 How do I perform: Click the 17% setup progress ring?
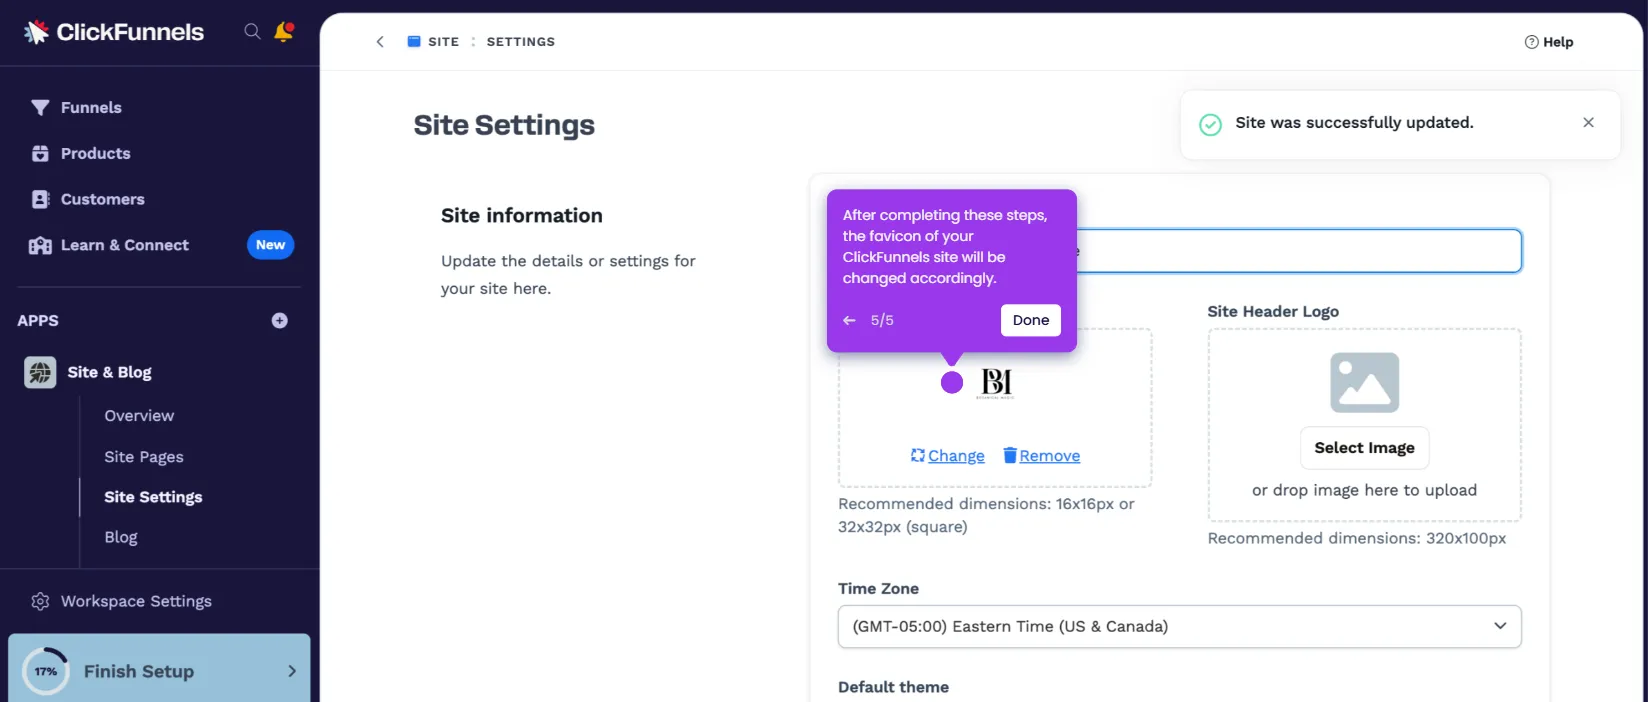[46, 671]
